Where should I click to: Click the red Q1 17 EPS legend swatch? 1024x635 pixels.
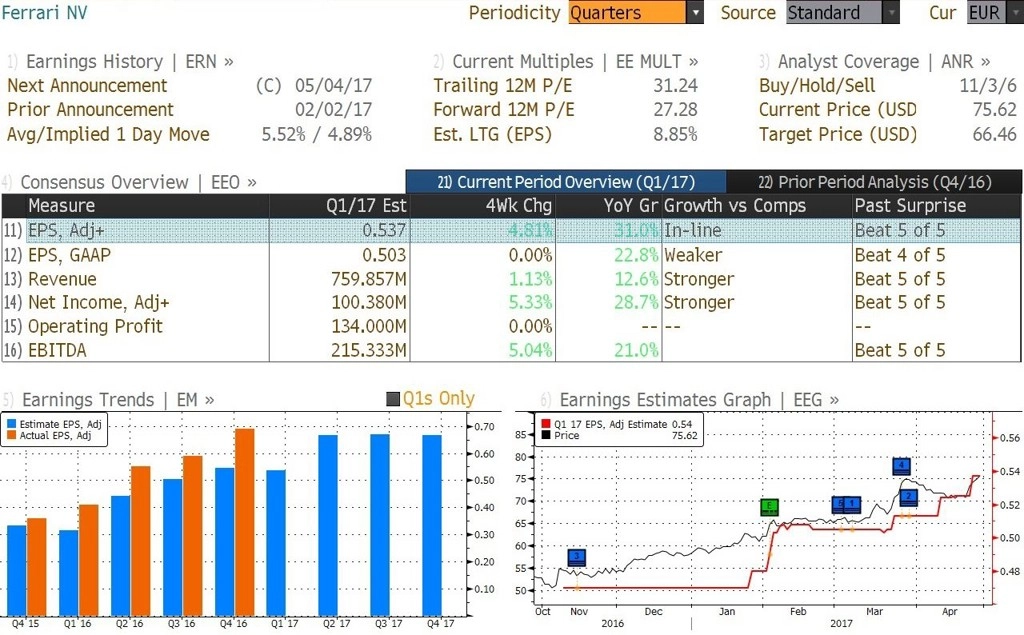pos(546,424)
